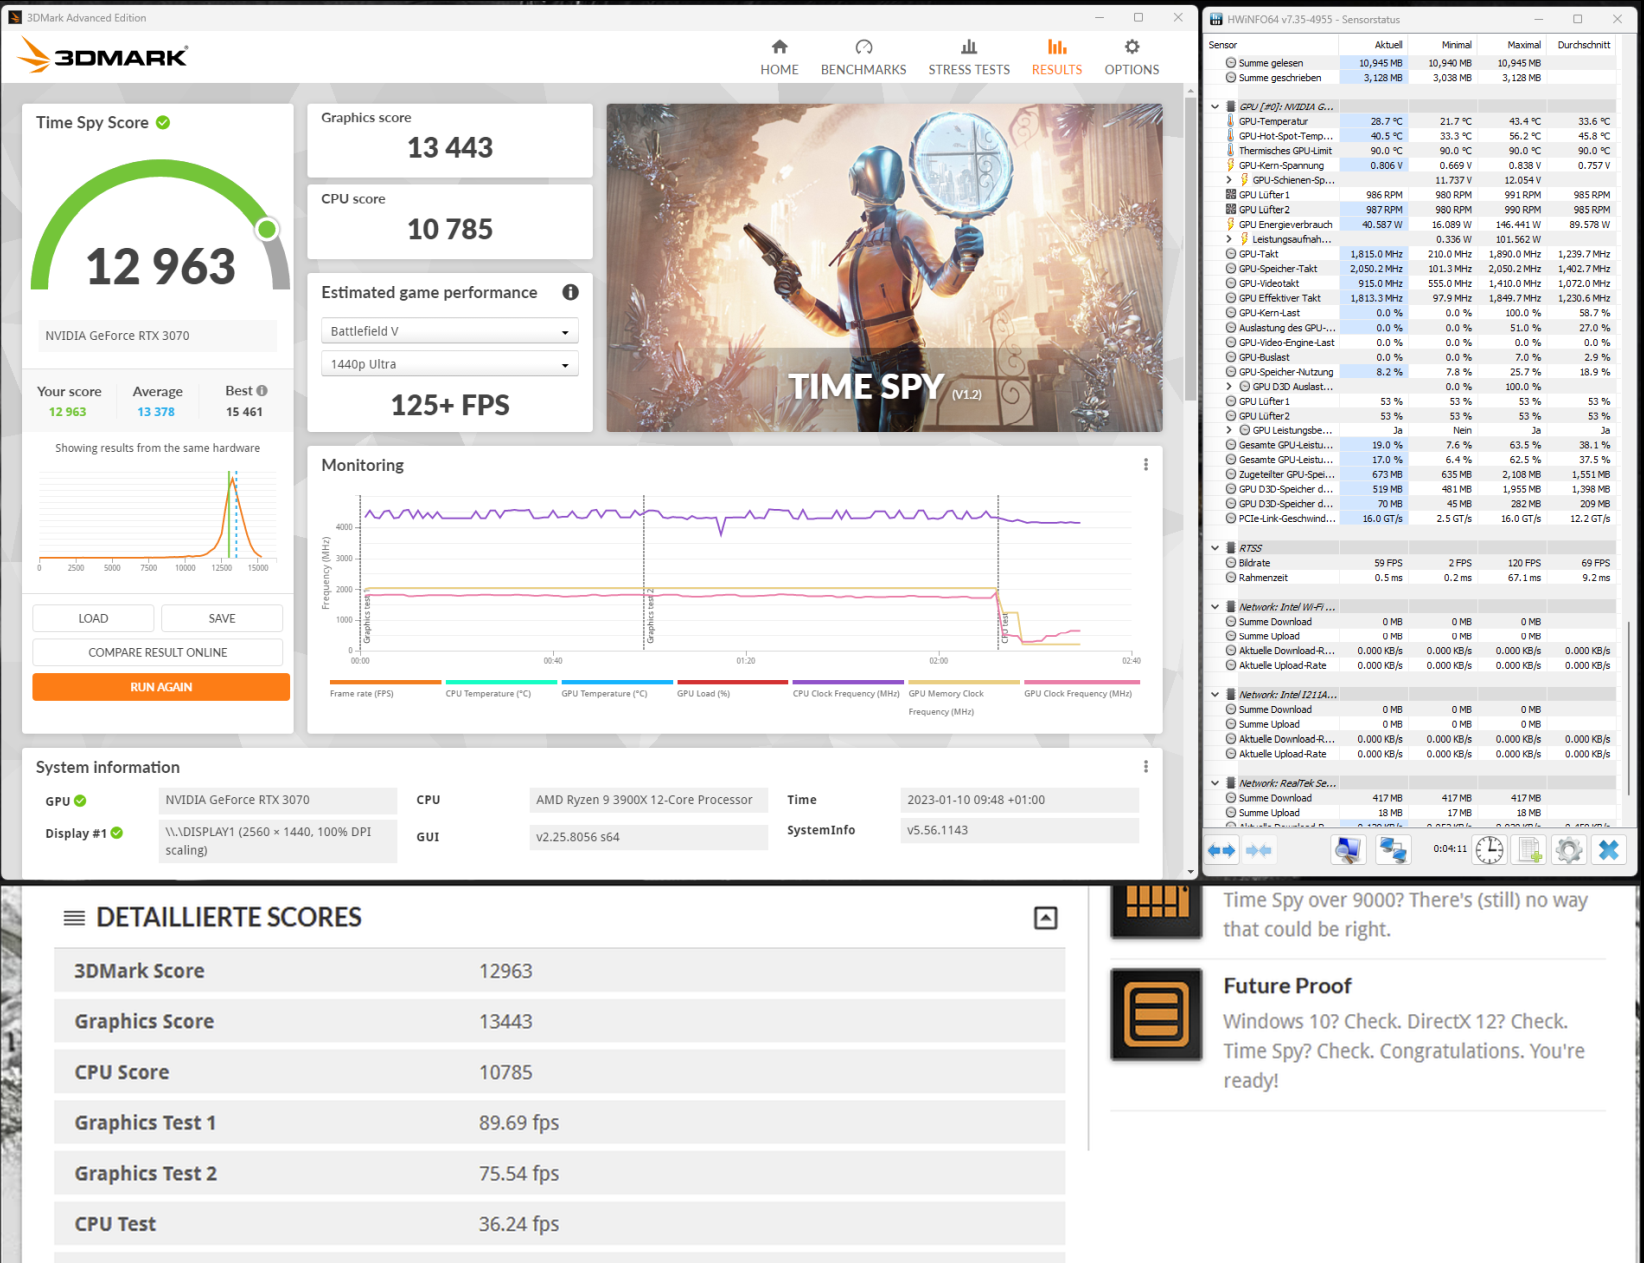Select the Bildrate row in HWiNFO
This screenshot has height=1263, width=1644.
(1413, 563)
